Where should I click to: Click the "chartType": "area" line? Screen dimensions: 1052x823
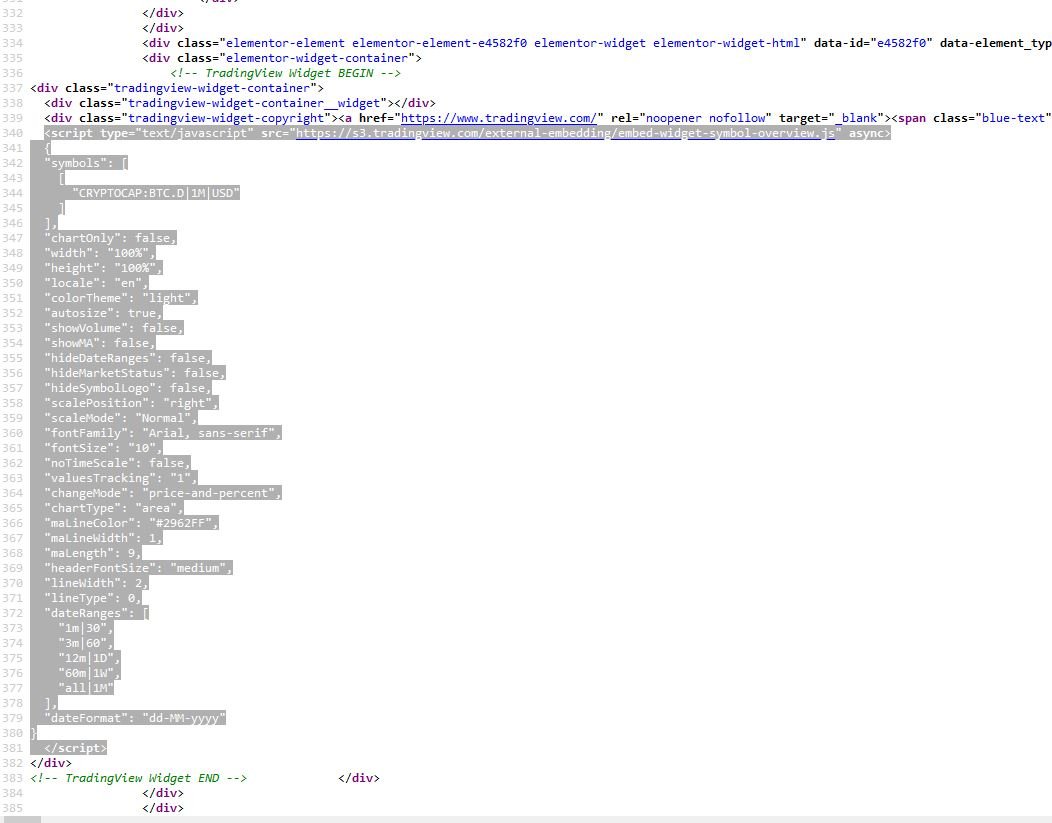(x=113, y=508)
